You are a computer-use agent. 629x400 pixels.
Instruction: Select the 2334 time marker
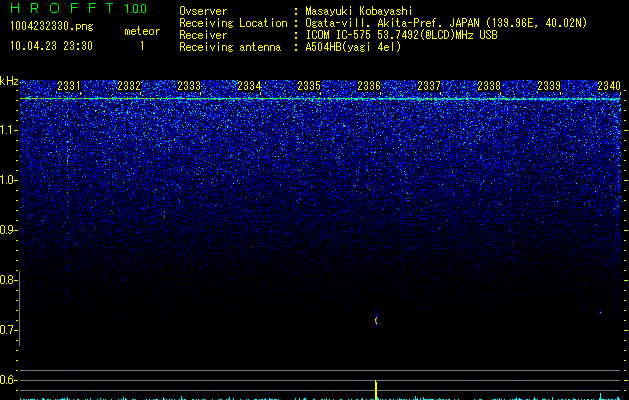249,86
